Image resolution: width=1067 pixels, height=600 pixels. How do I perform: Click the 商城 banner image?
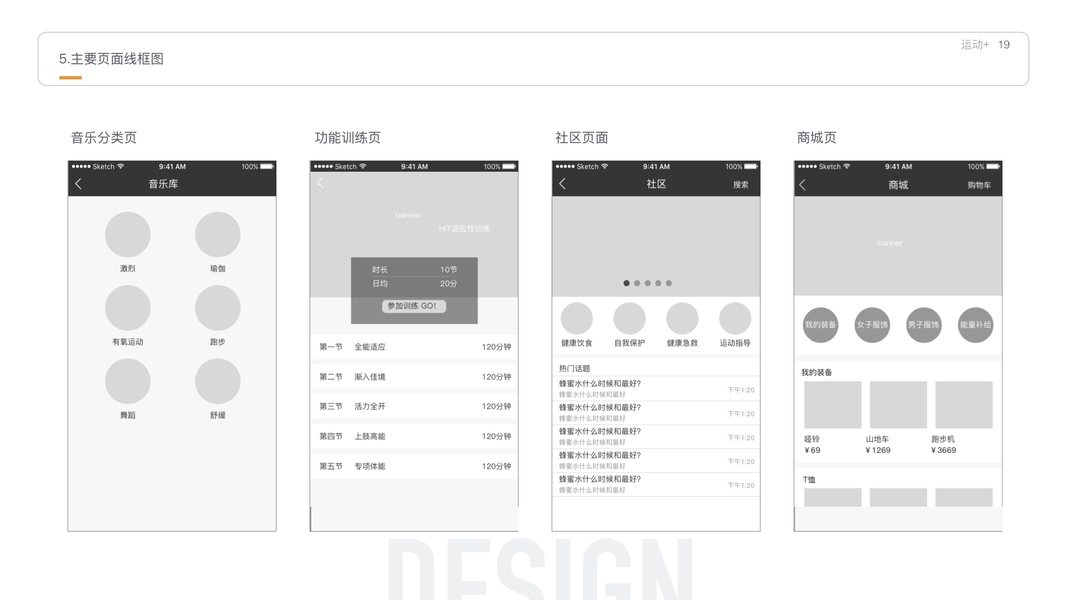click(898, 246)
